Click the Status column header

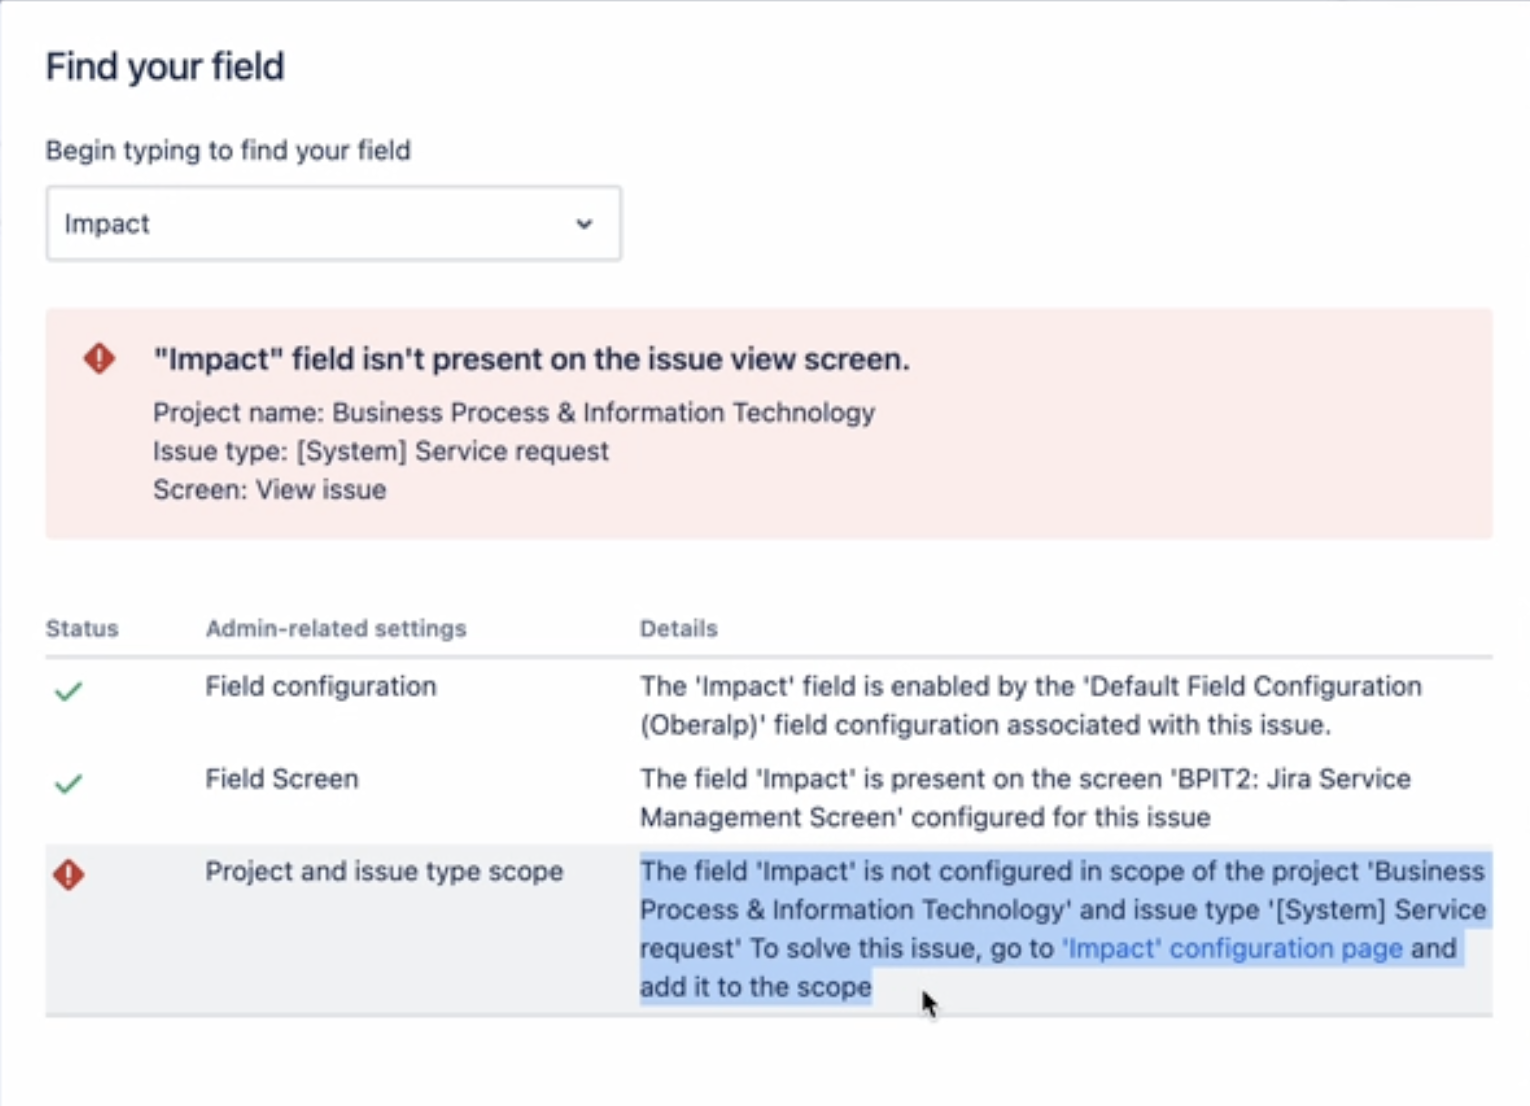(x=82, y=628)
